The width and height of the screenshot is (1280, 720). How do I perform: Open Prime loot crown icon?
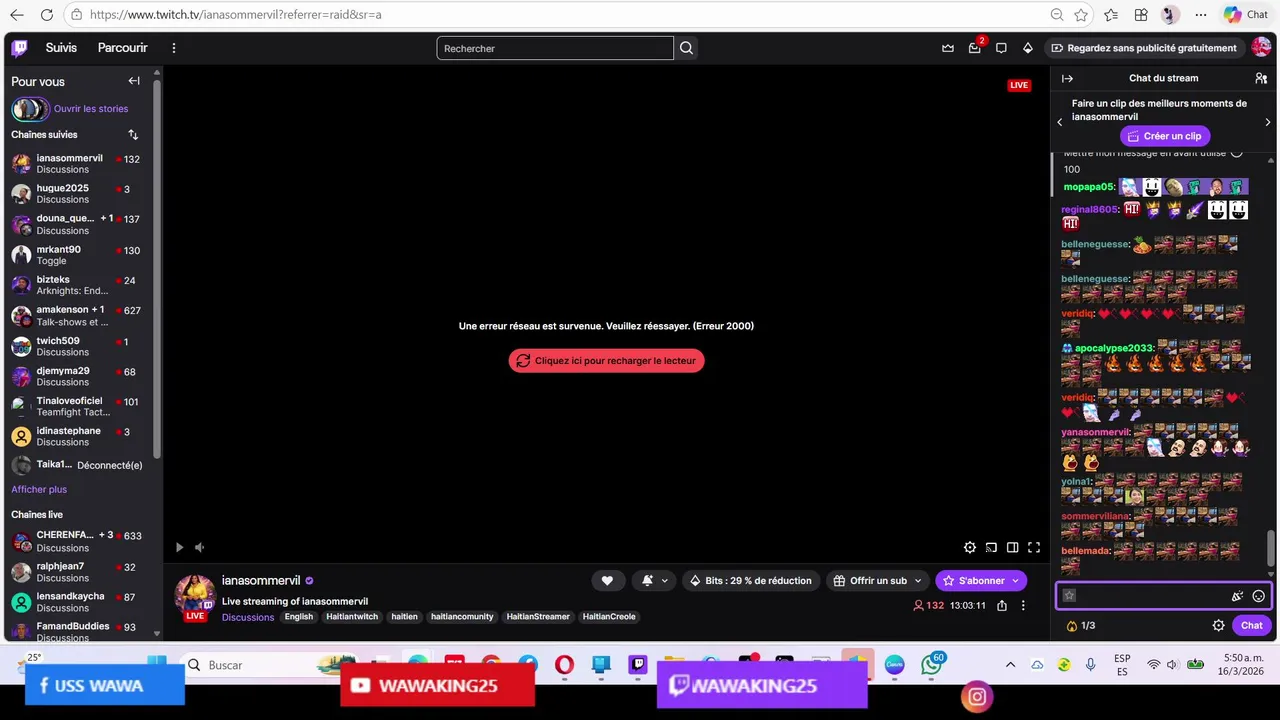[948, 48]
